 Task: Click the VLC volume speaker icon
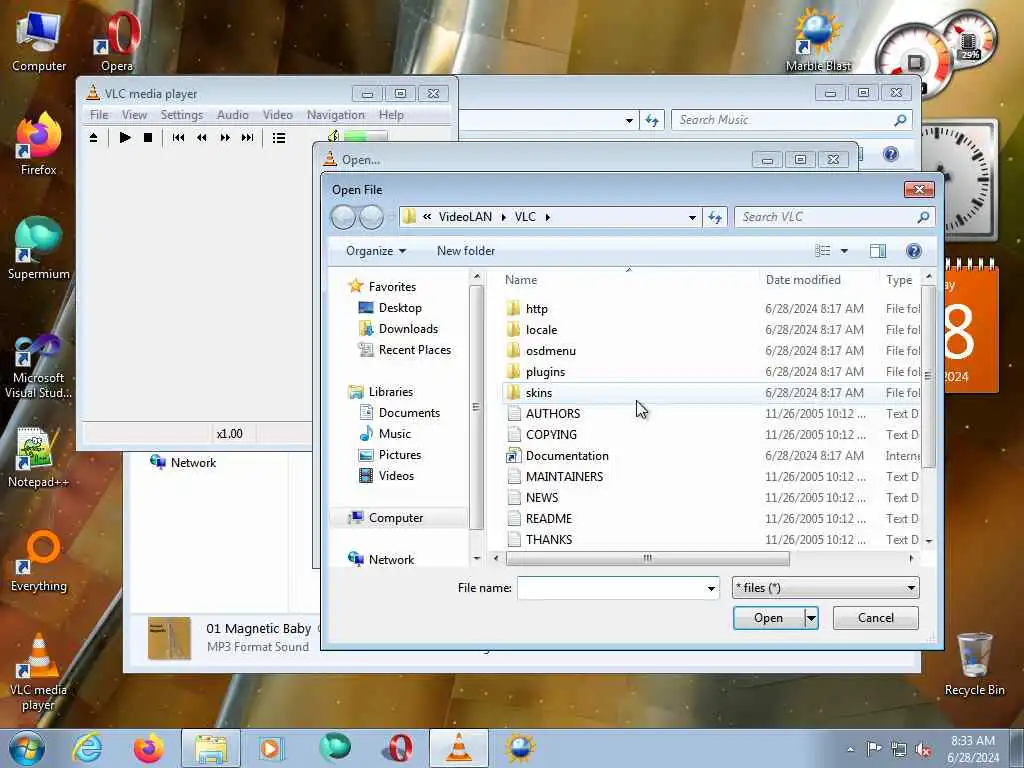coord(333,136)
